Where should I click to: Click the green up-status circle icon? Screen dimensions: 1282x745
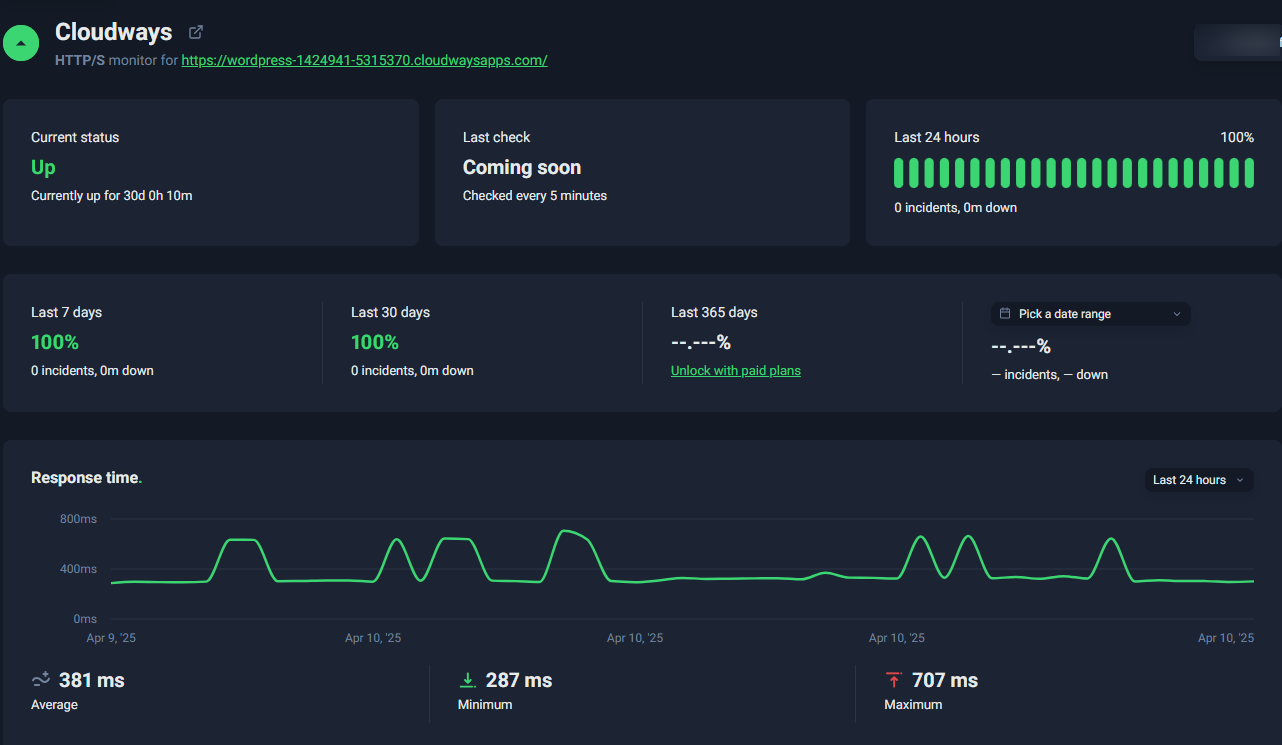point(21,43)
